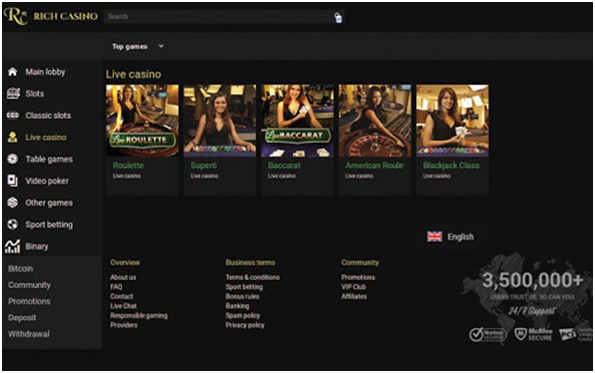Open the Bitcoin sidebar item
The image size is (595, 373).
coord(20,269)
